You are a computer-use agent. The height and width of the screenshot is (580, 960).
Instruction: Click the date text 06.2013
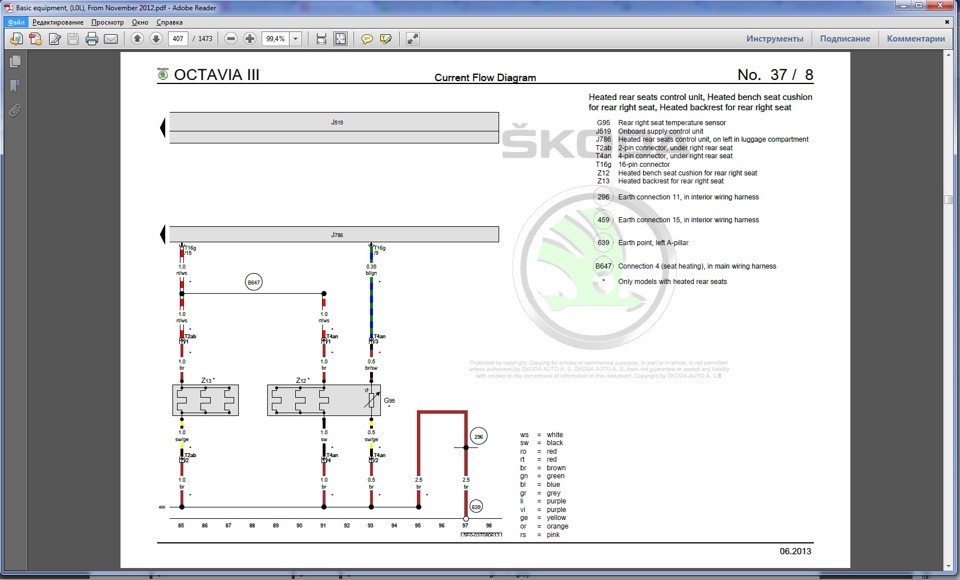click(795, 551)
